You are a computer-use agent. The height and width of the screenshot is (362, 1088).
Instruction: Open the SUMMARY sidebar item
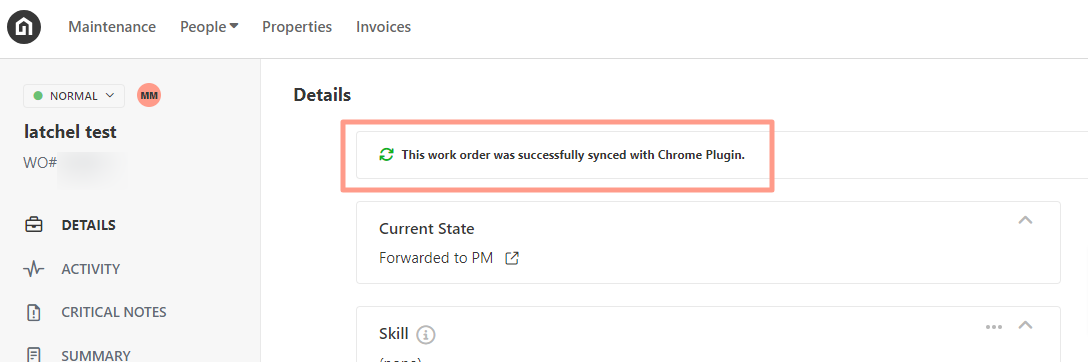(96, 356)
